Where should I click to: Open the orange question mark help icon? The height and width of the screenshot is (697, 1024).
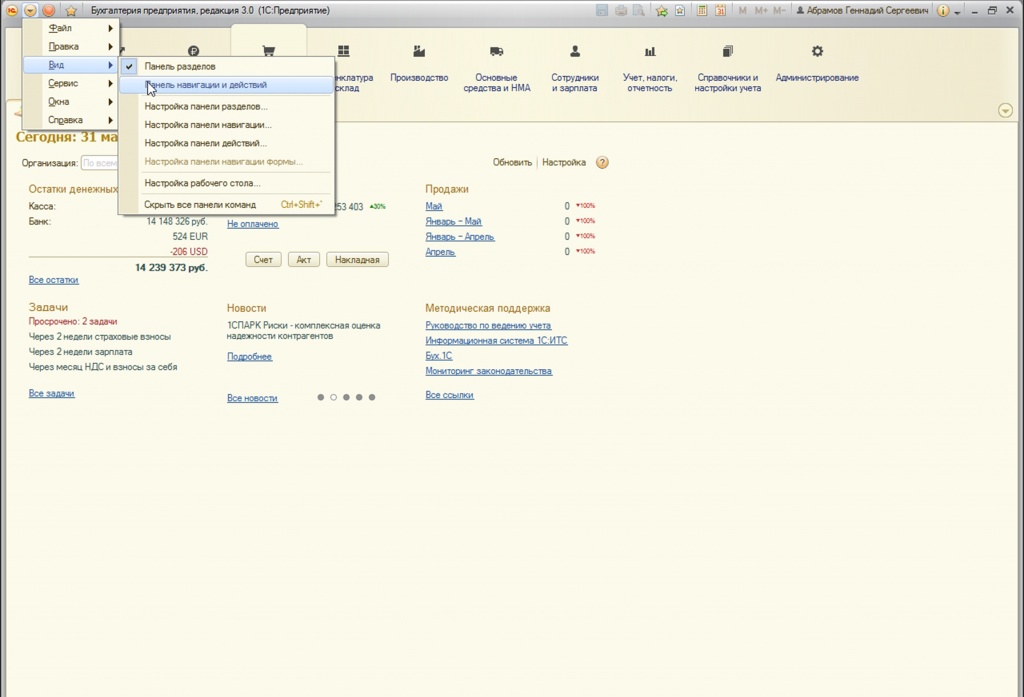coord(602,162)
